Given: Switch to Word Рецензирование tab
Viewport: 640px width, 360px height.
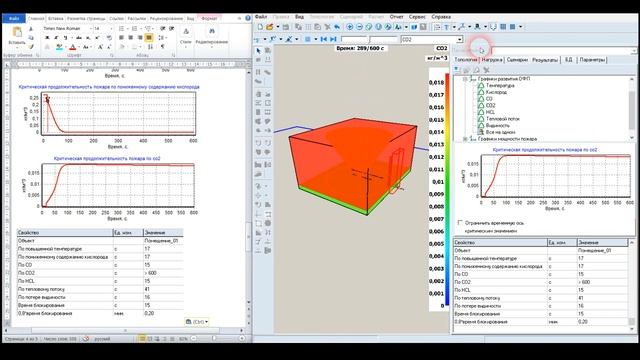Looking at the screenshot, I should [x=166, y=18].
